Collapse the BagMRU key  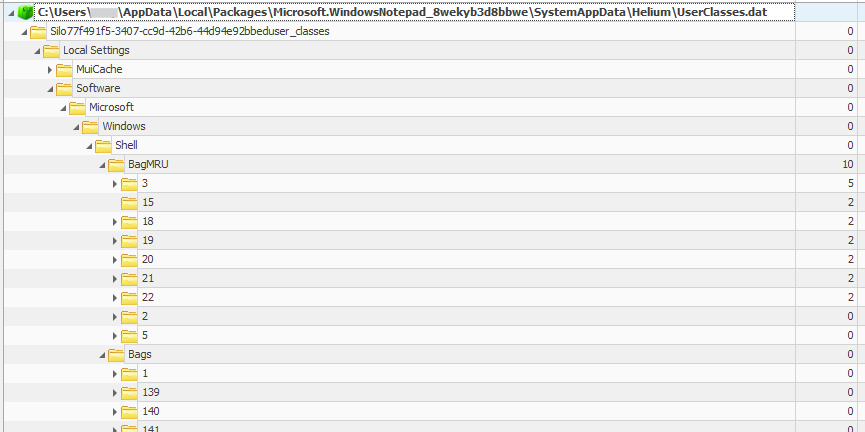click(102, 165)
